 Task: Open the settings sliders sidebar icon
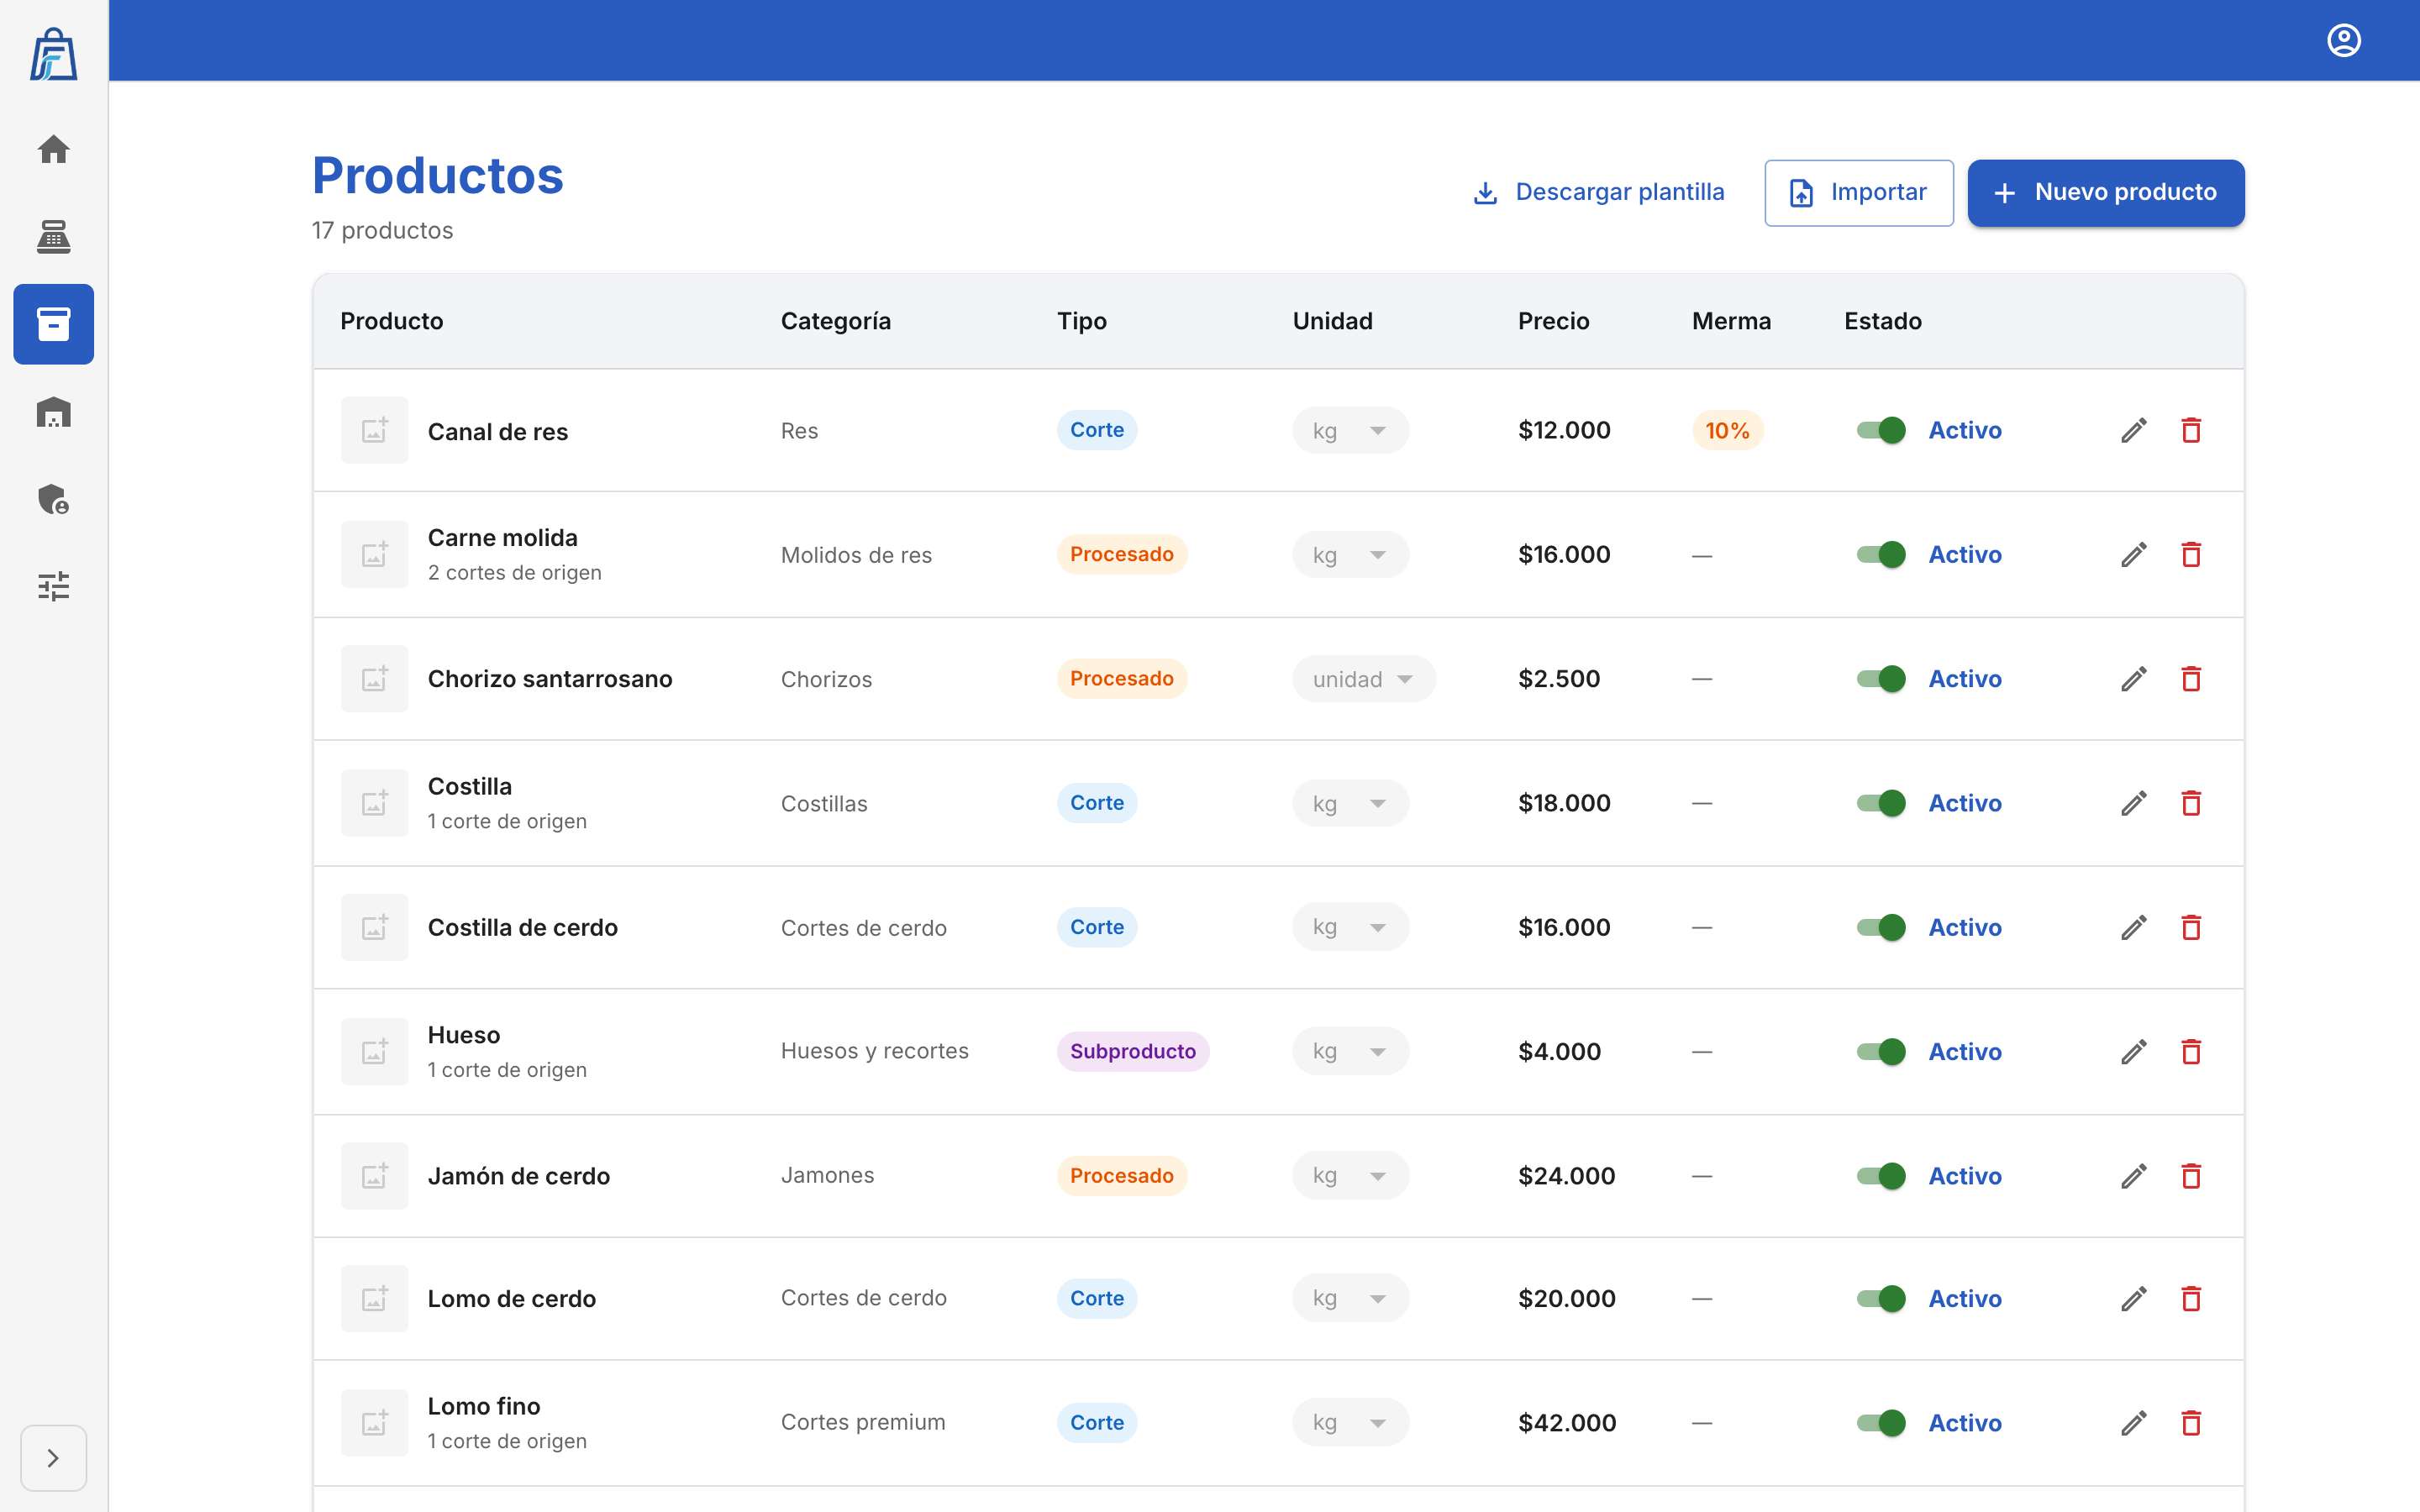click(x=53, y=586)
